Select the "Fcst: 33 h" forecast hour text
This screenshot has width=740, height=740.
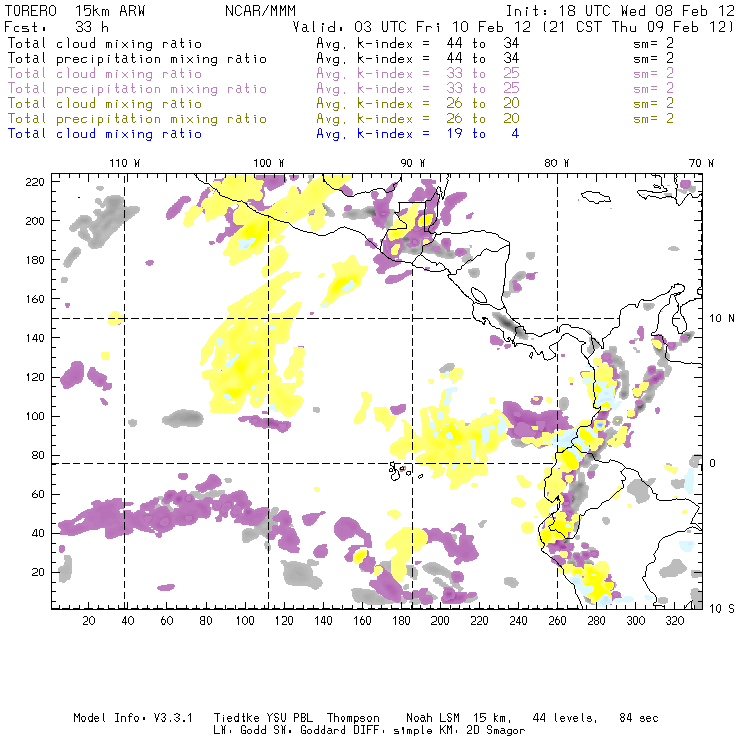(57, 27)
